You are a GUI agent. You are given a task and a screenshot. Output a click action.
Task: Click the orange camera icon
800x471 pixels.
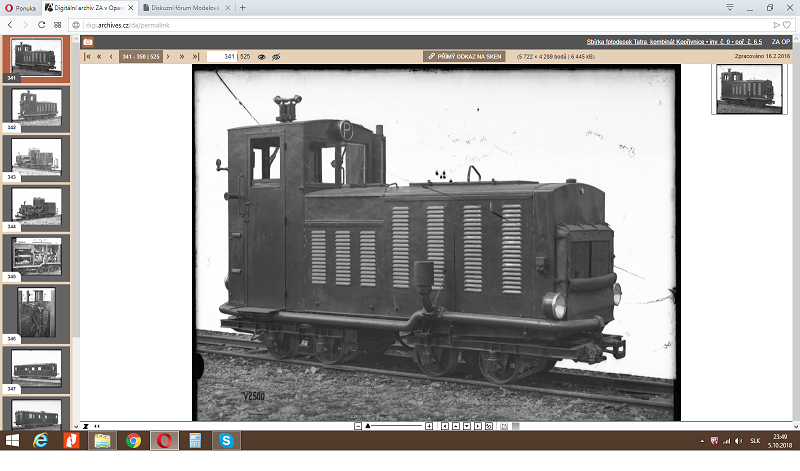87,42
